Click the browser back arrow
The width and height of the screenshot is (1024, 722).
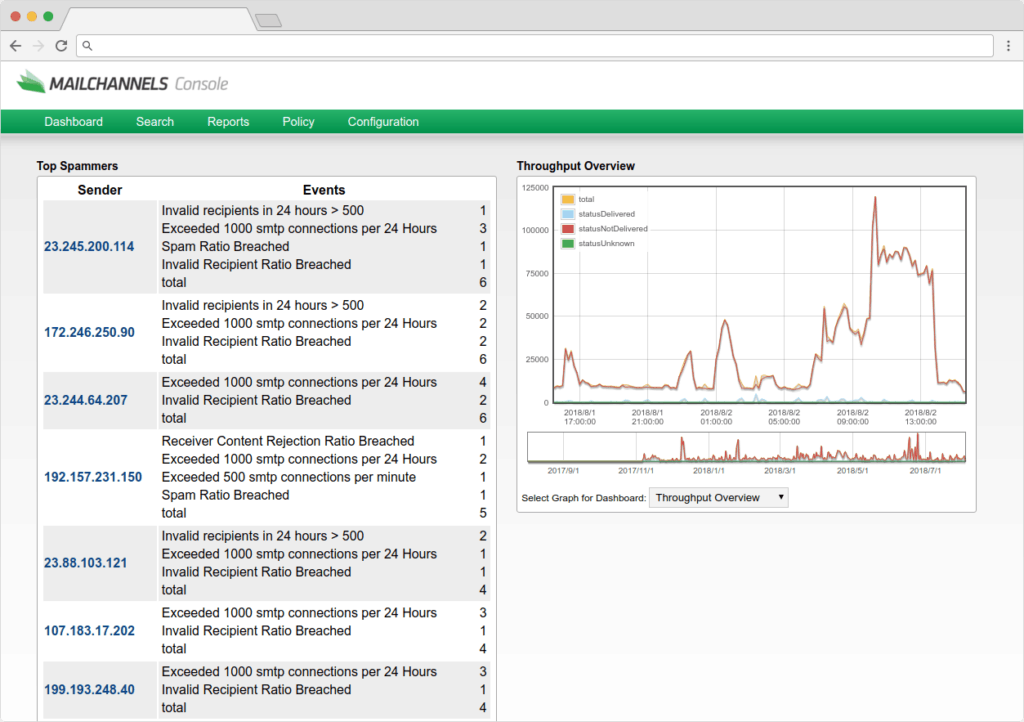(x=16, y=46)
